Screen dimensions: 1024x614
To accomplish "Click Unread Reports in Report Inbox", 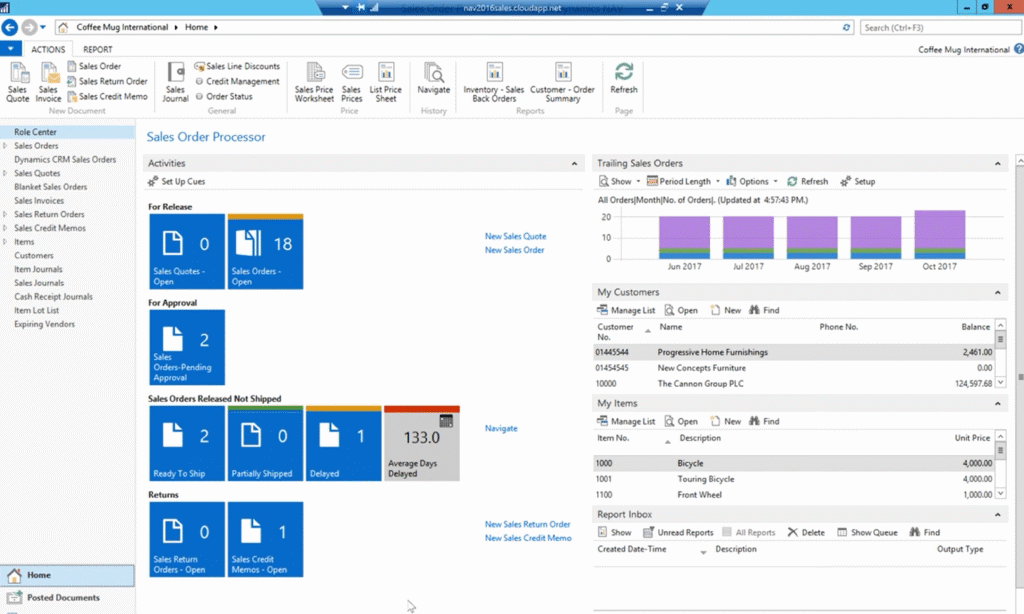I will click(679, 532).
